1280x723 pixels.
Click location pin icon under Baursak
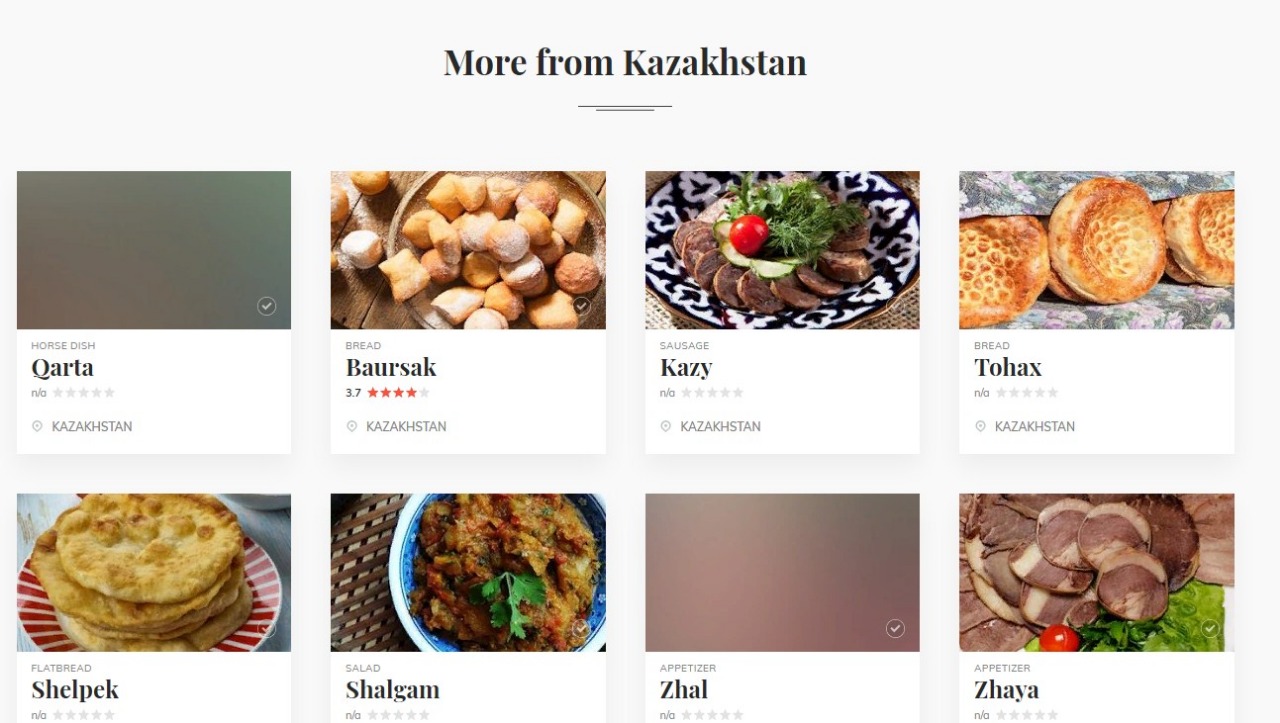click(352, 426)
